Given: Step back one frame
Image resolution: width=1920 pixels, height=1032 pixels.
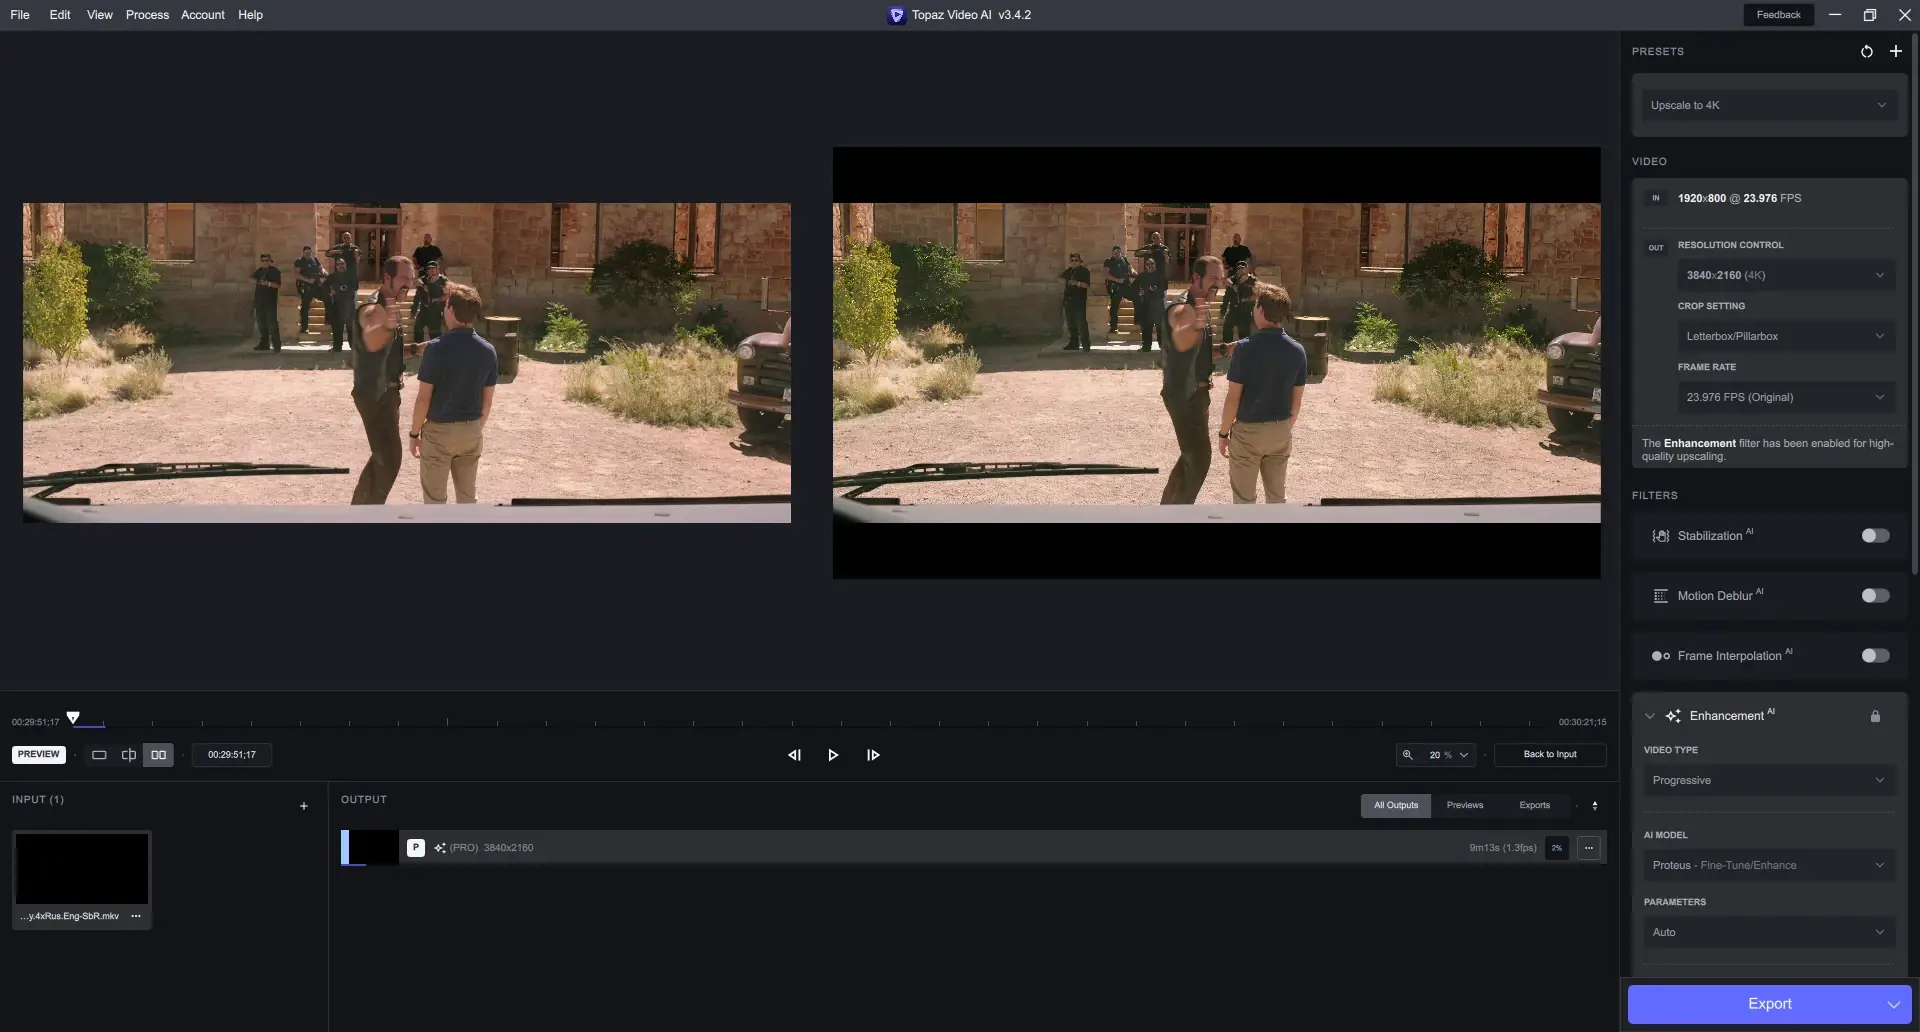Looking at the screenshot, I should [794, 755].
